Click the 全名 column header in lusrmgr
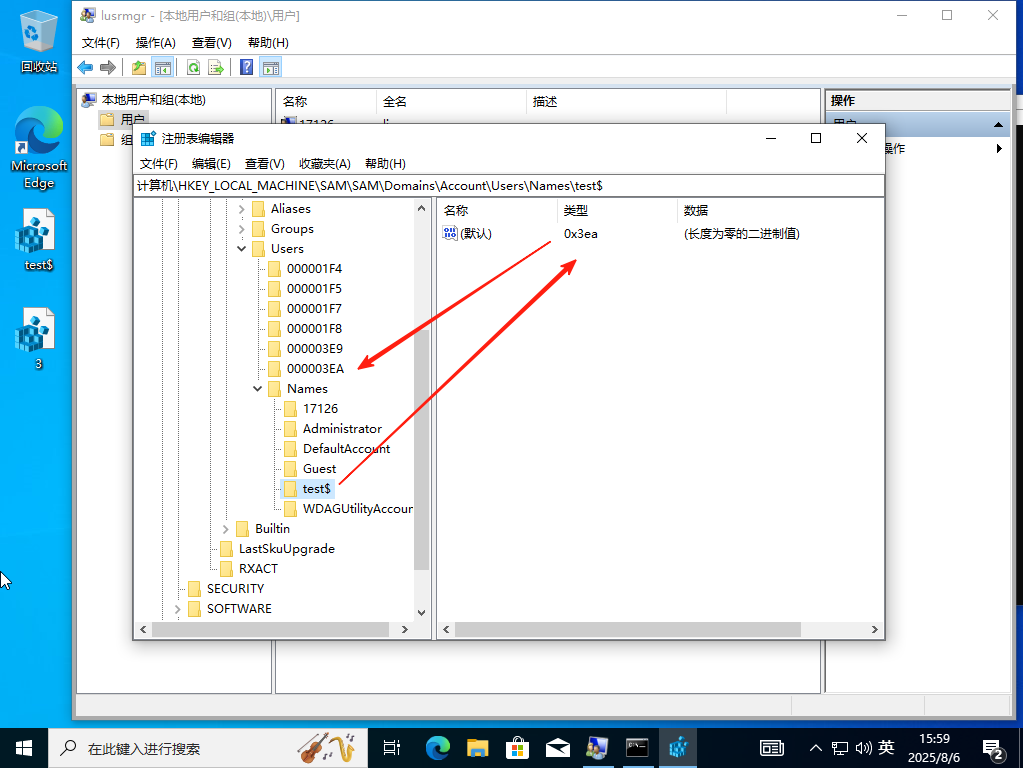The width and height of the screenshot is (1023, 768). pos(451,102)
